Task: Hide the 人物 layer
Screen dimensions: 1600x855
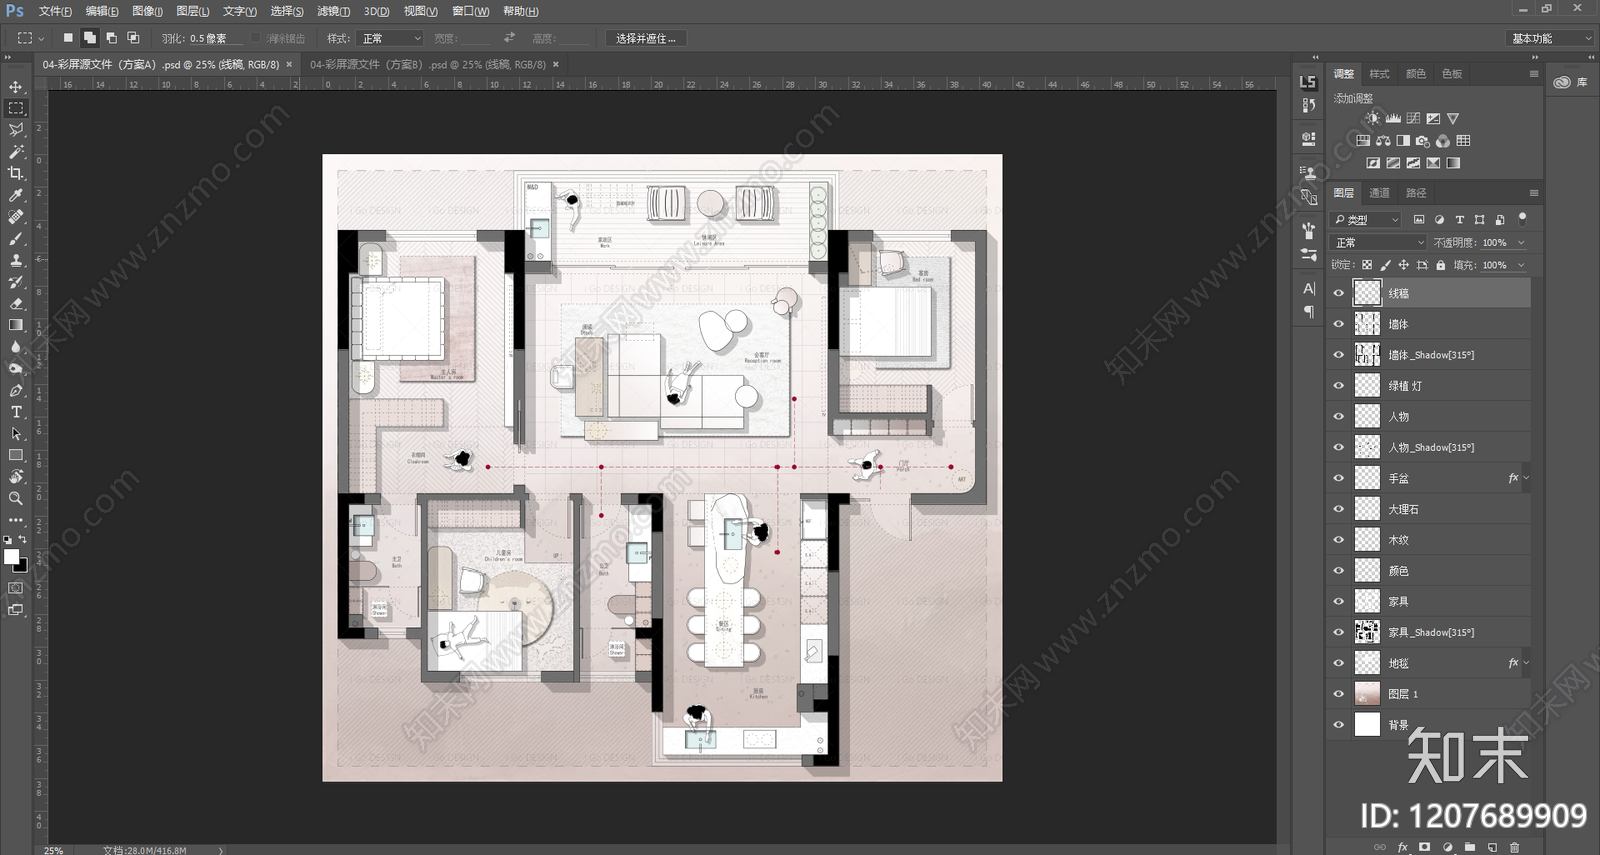Action: coord(1339,416)
